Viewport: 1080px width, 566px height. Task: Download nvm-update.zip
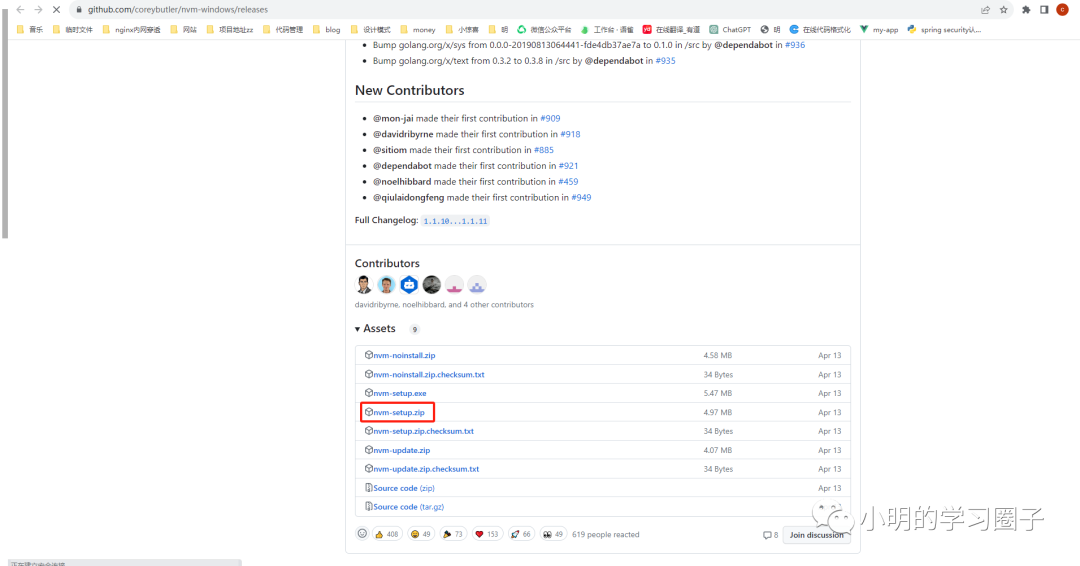(x=402, y=450)
